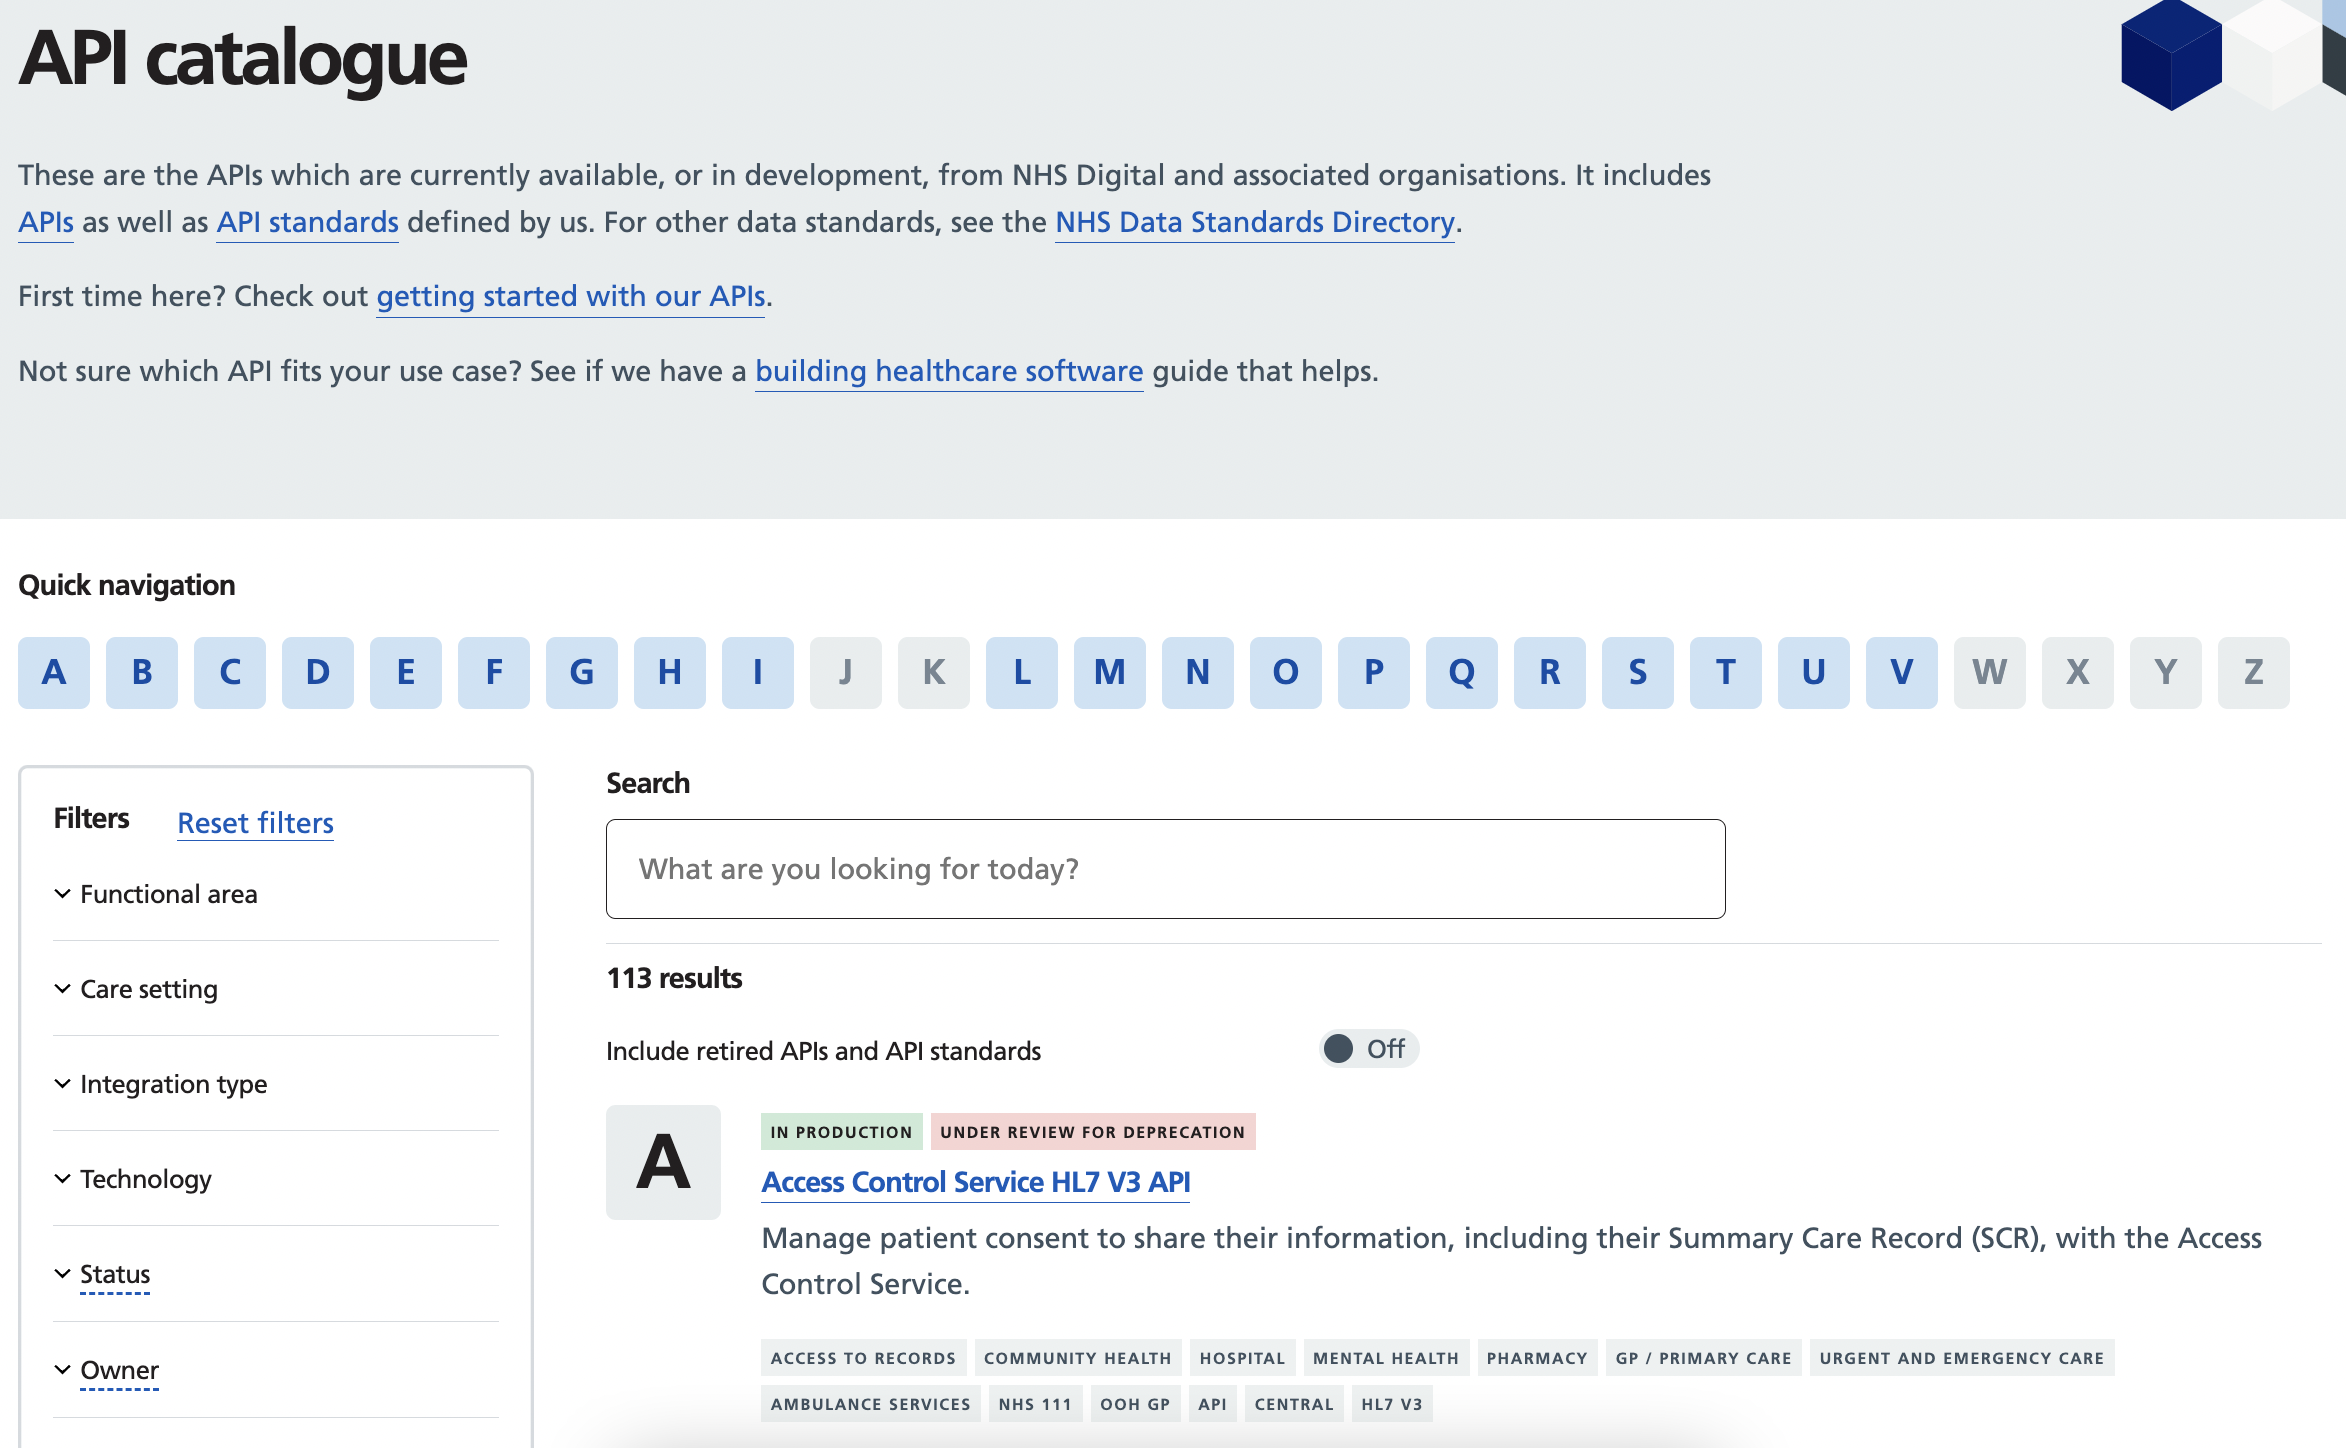The width and height of the screenshot is (2346, 1448).
Task: Jump to letter L in quick navigation
Action: pyautogui.click(x=1022, y=672)
